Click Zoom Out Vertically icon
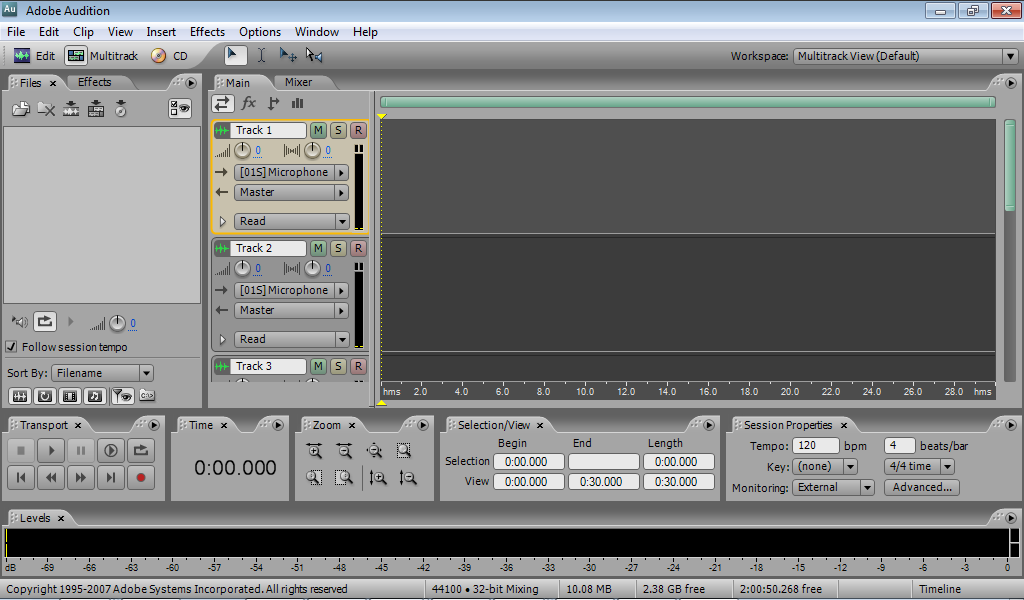1024x600 pixels. point(408,478)
